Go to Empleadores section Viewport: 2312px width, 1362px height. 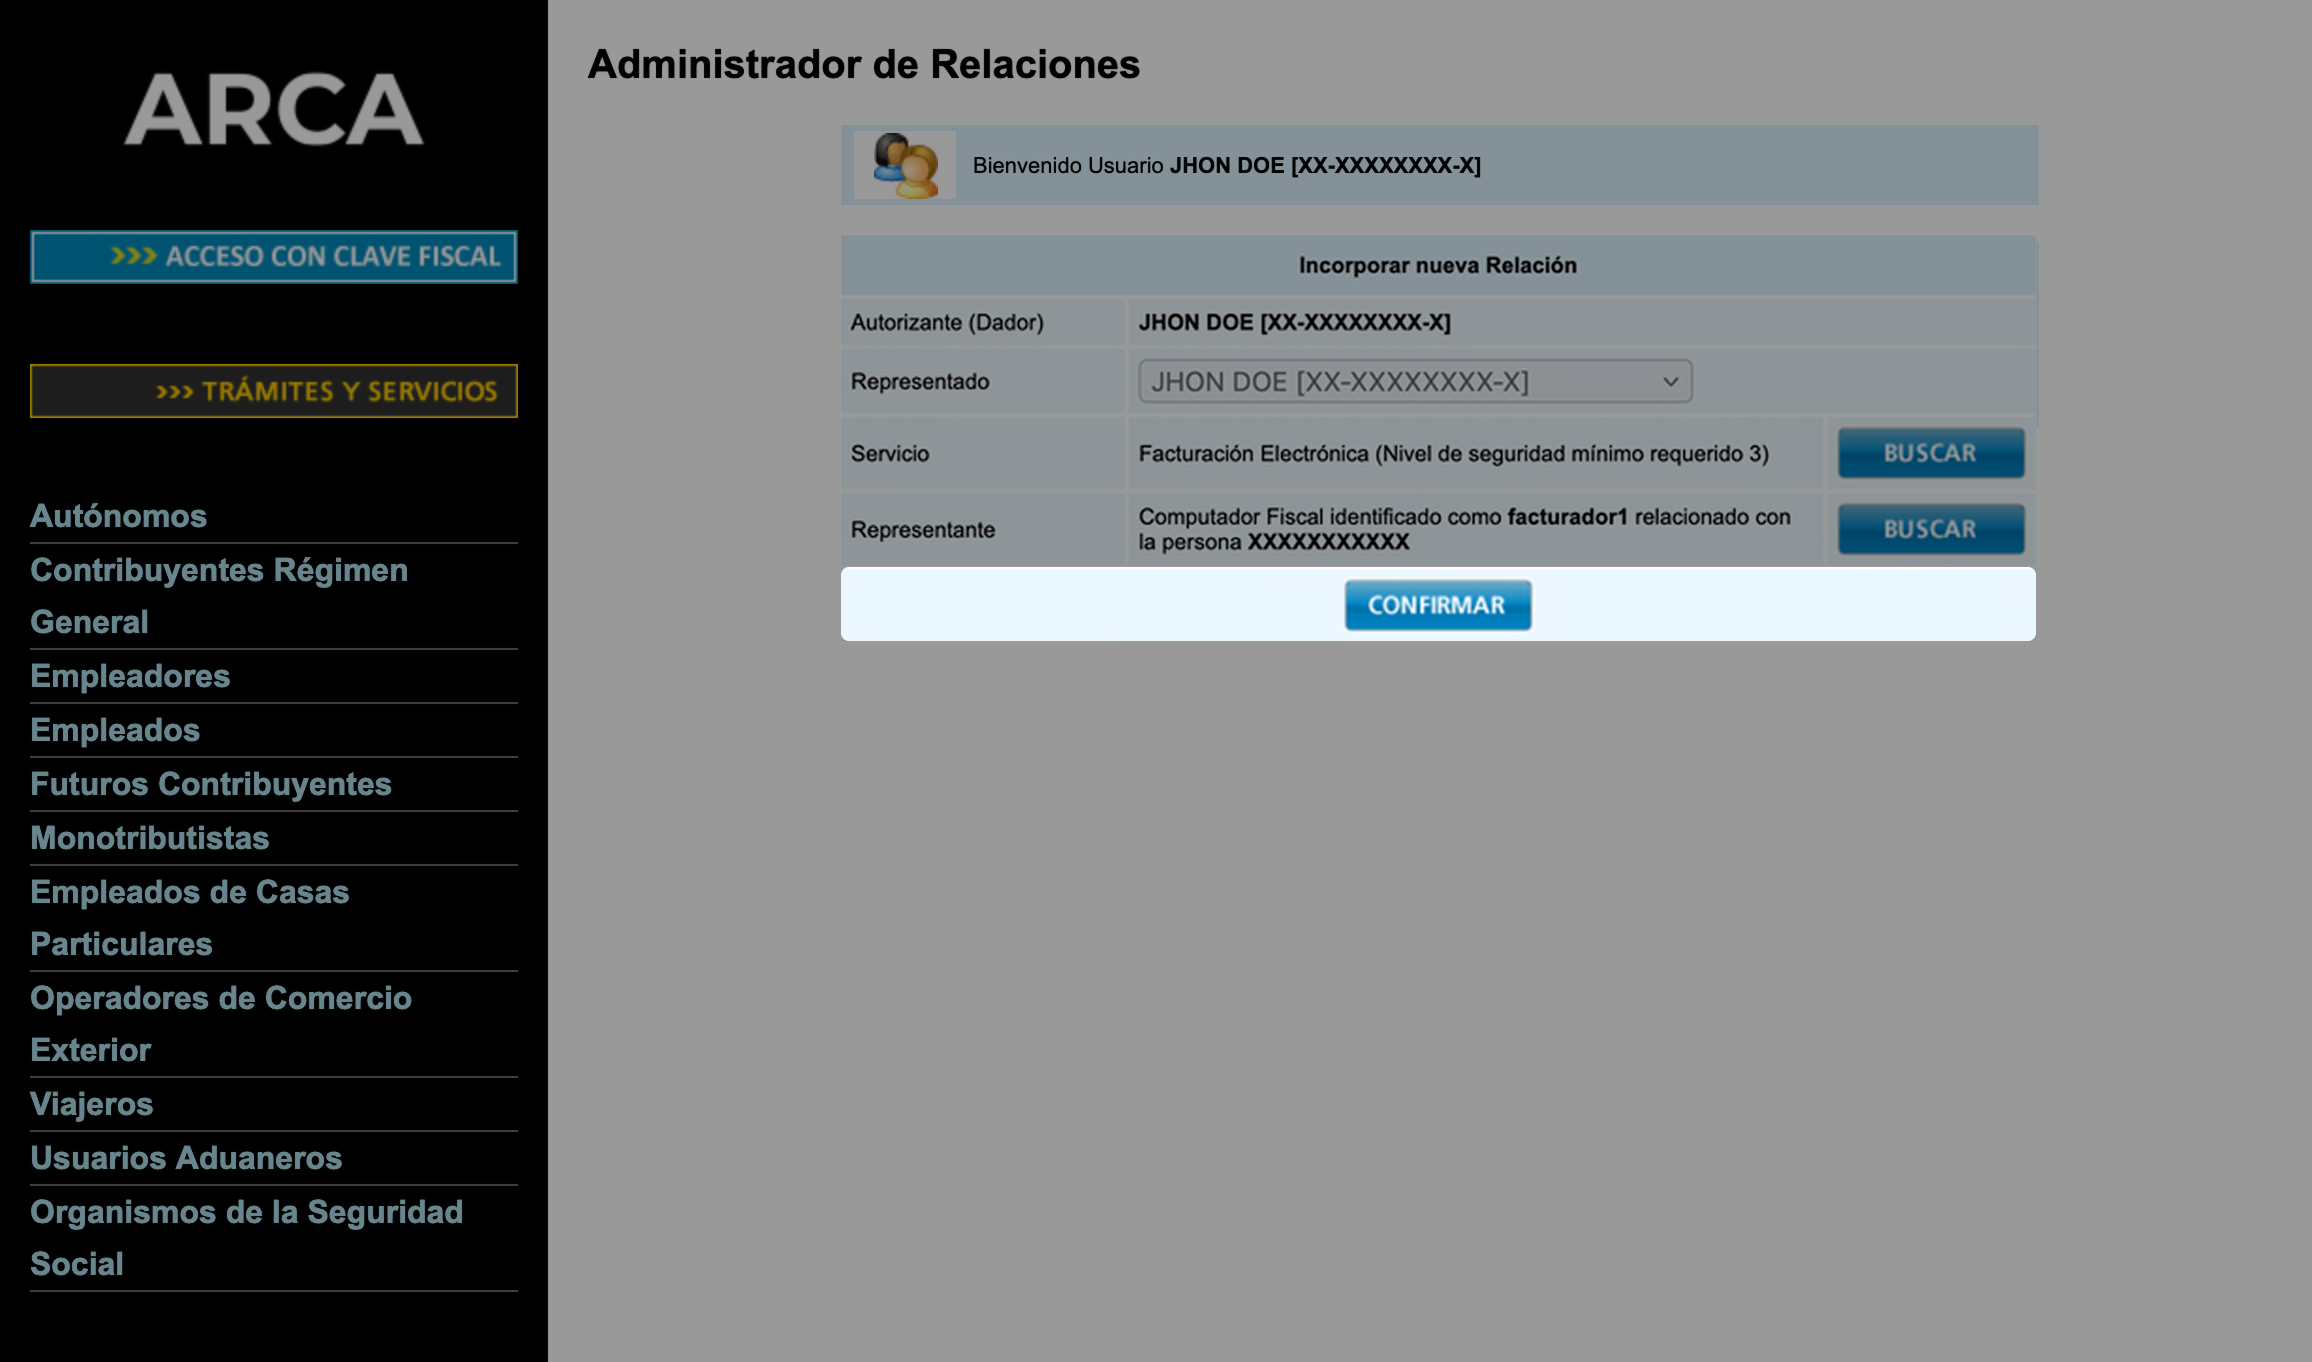pos(130,676)
